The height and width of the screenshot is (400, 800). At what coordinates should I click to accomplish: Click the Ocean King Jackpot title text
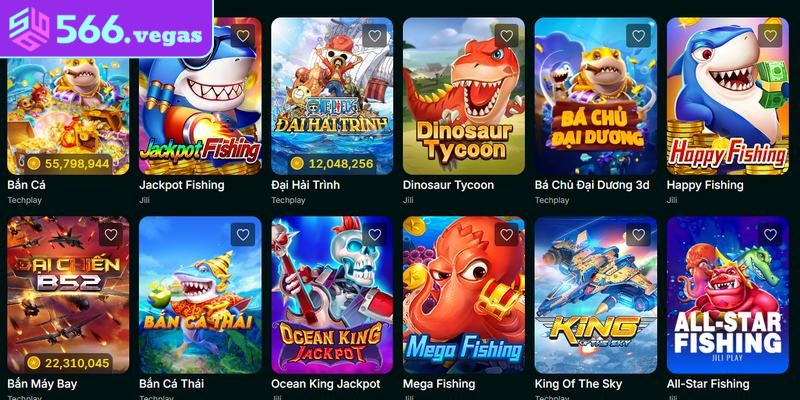click(x=326, y=384)
